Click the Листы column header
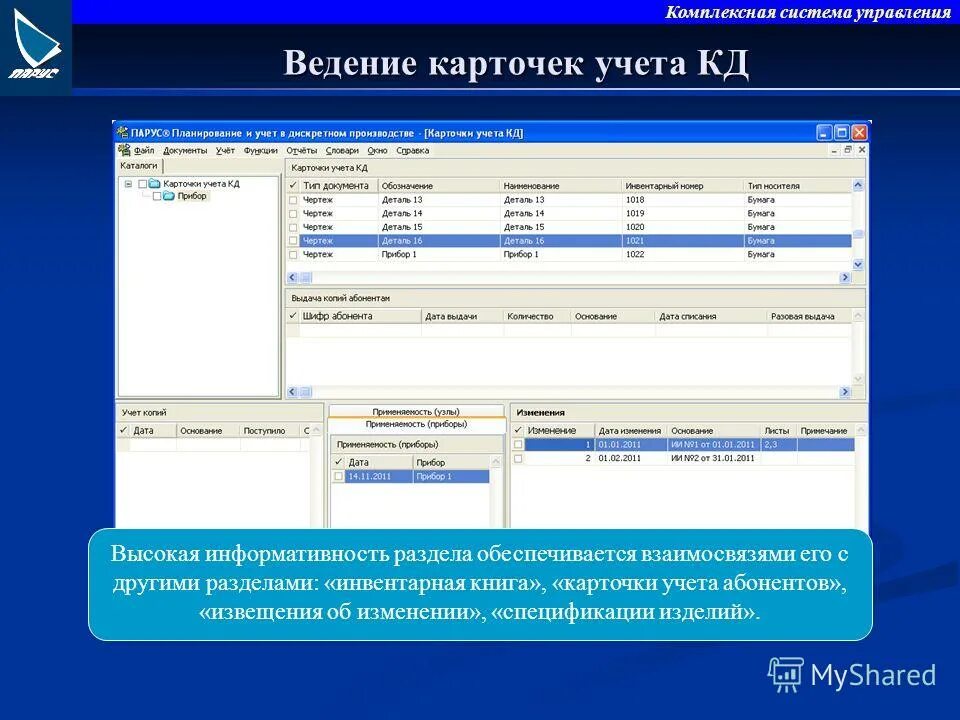960x720 pixels. pos(778,431)
